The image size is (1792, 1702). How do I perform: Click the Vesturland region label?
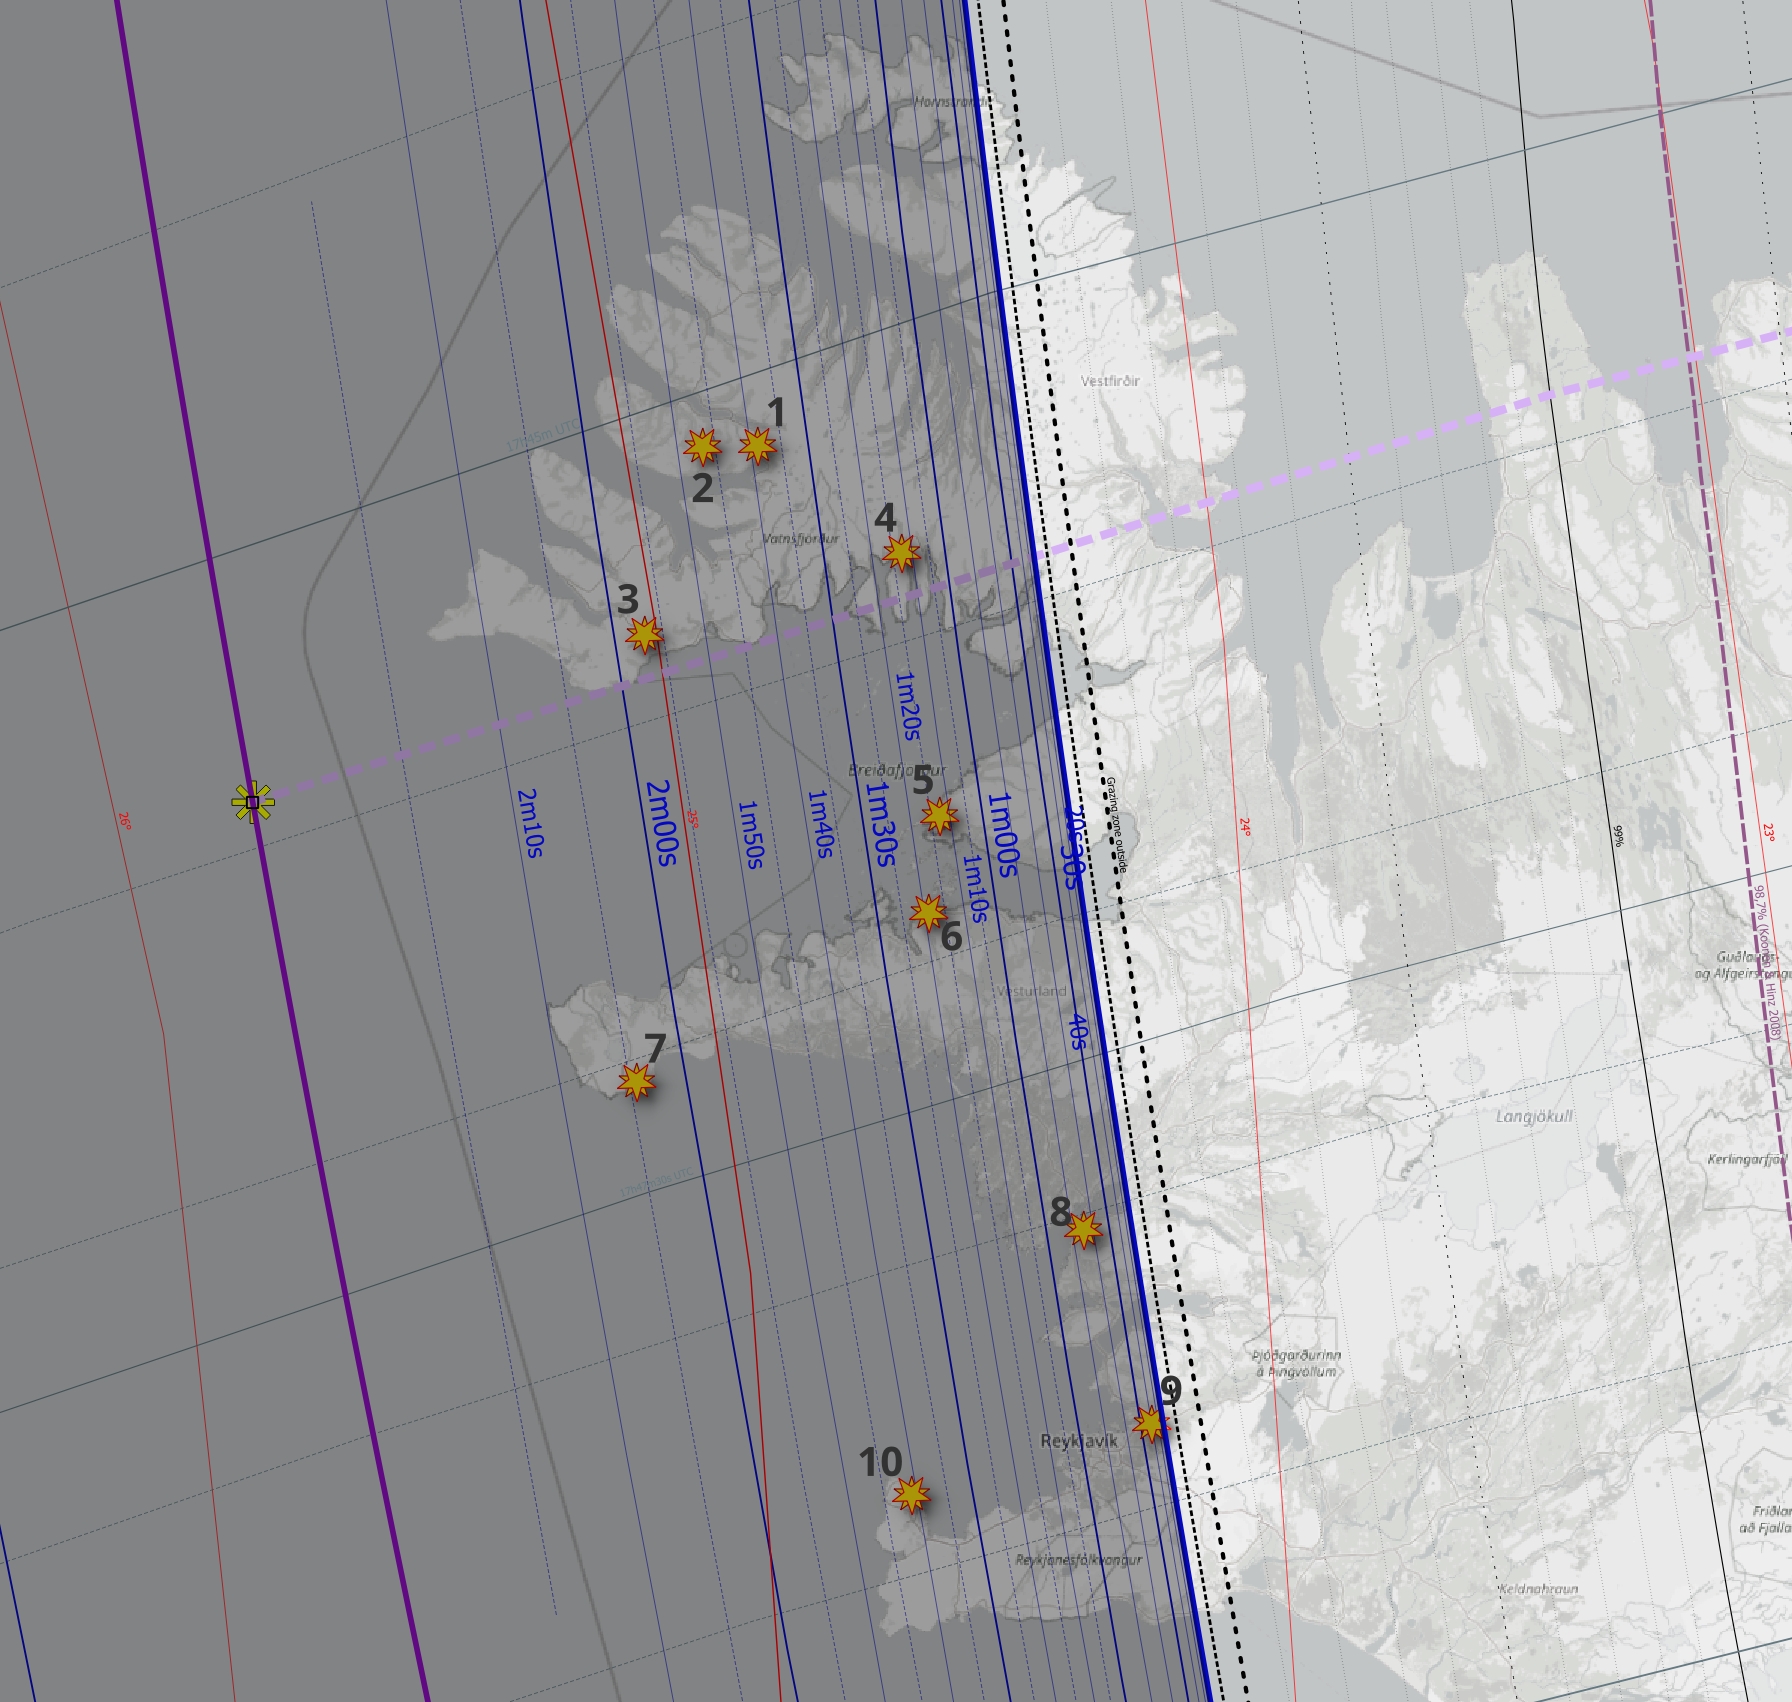click(1031, 991)
